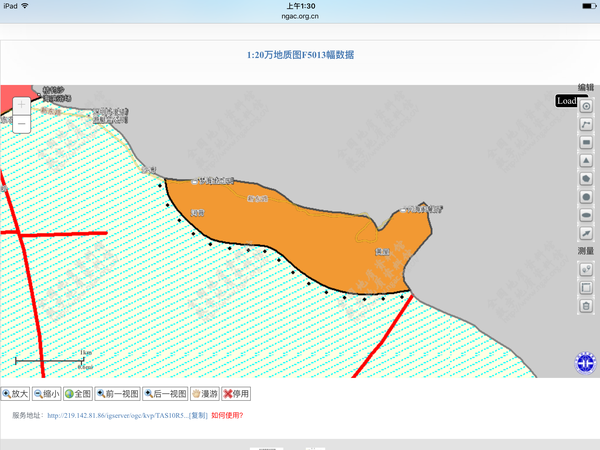
Task: Select the draw point tool
Action: [x=586, y=106]
